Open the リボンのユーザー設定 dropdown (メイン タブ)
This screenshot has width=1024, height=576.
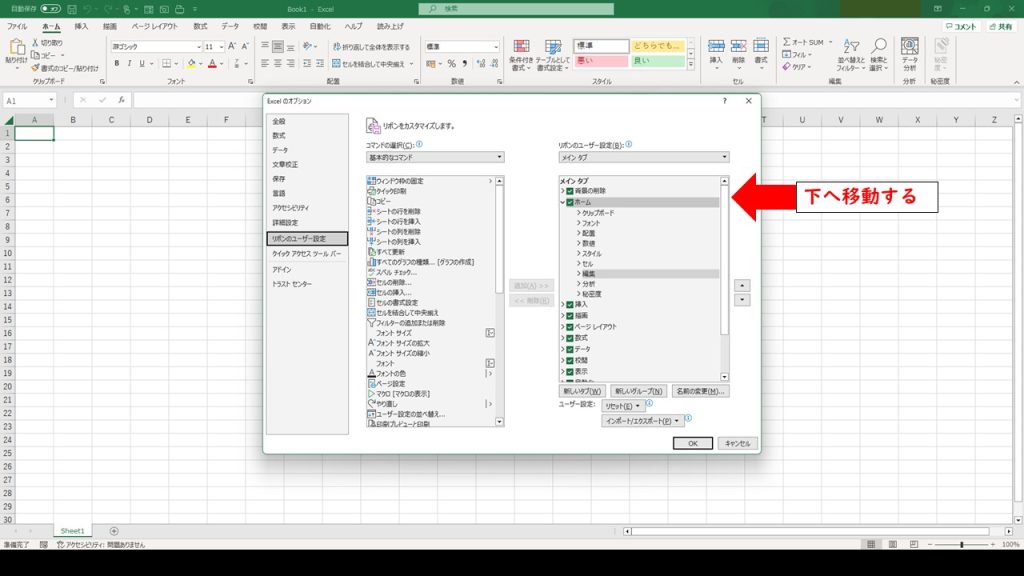click(643, 157)
